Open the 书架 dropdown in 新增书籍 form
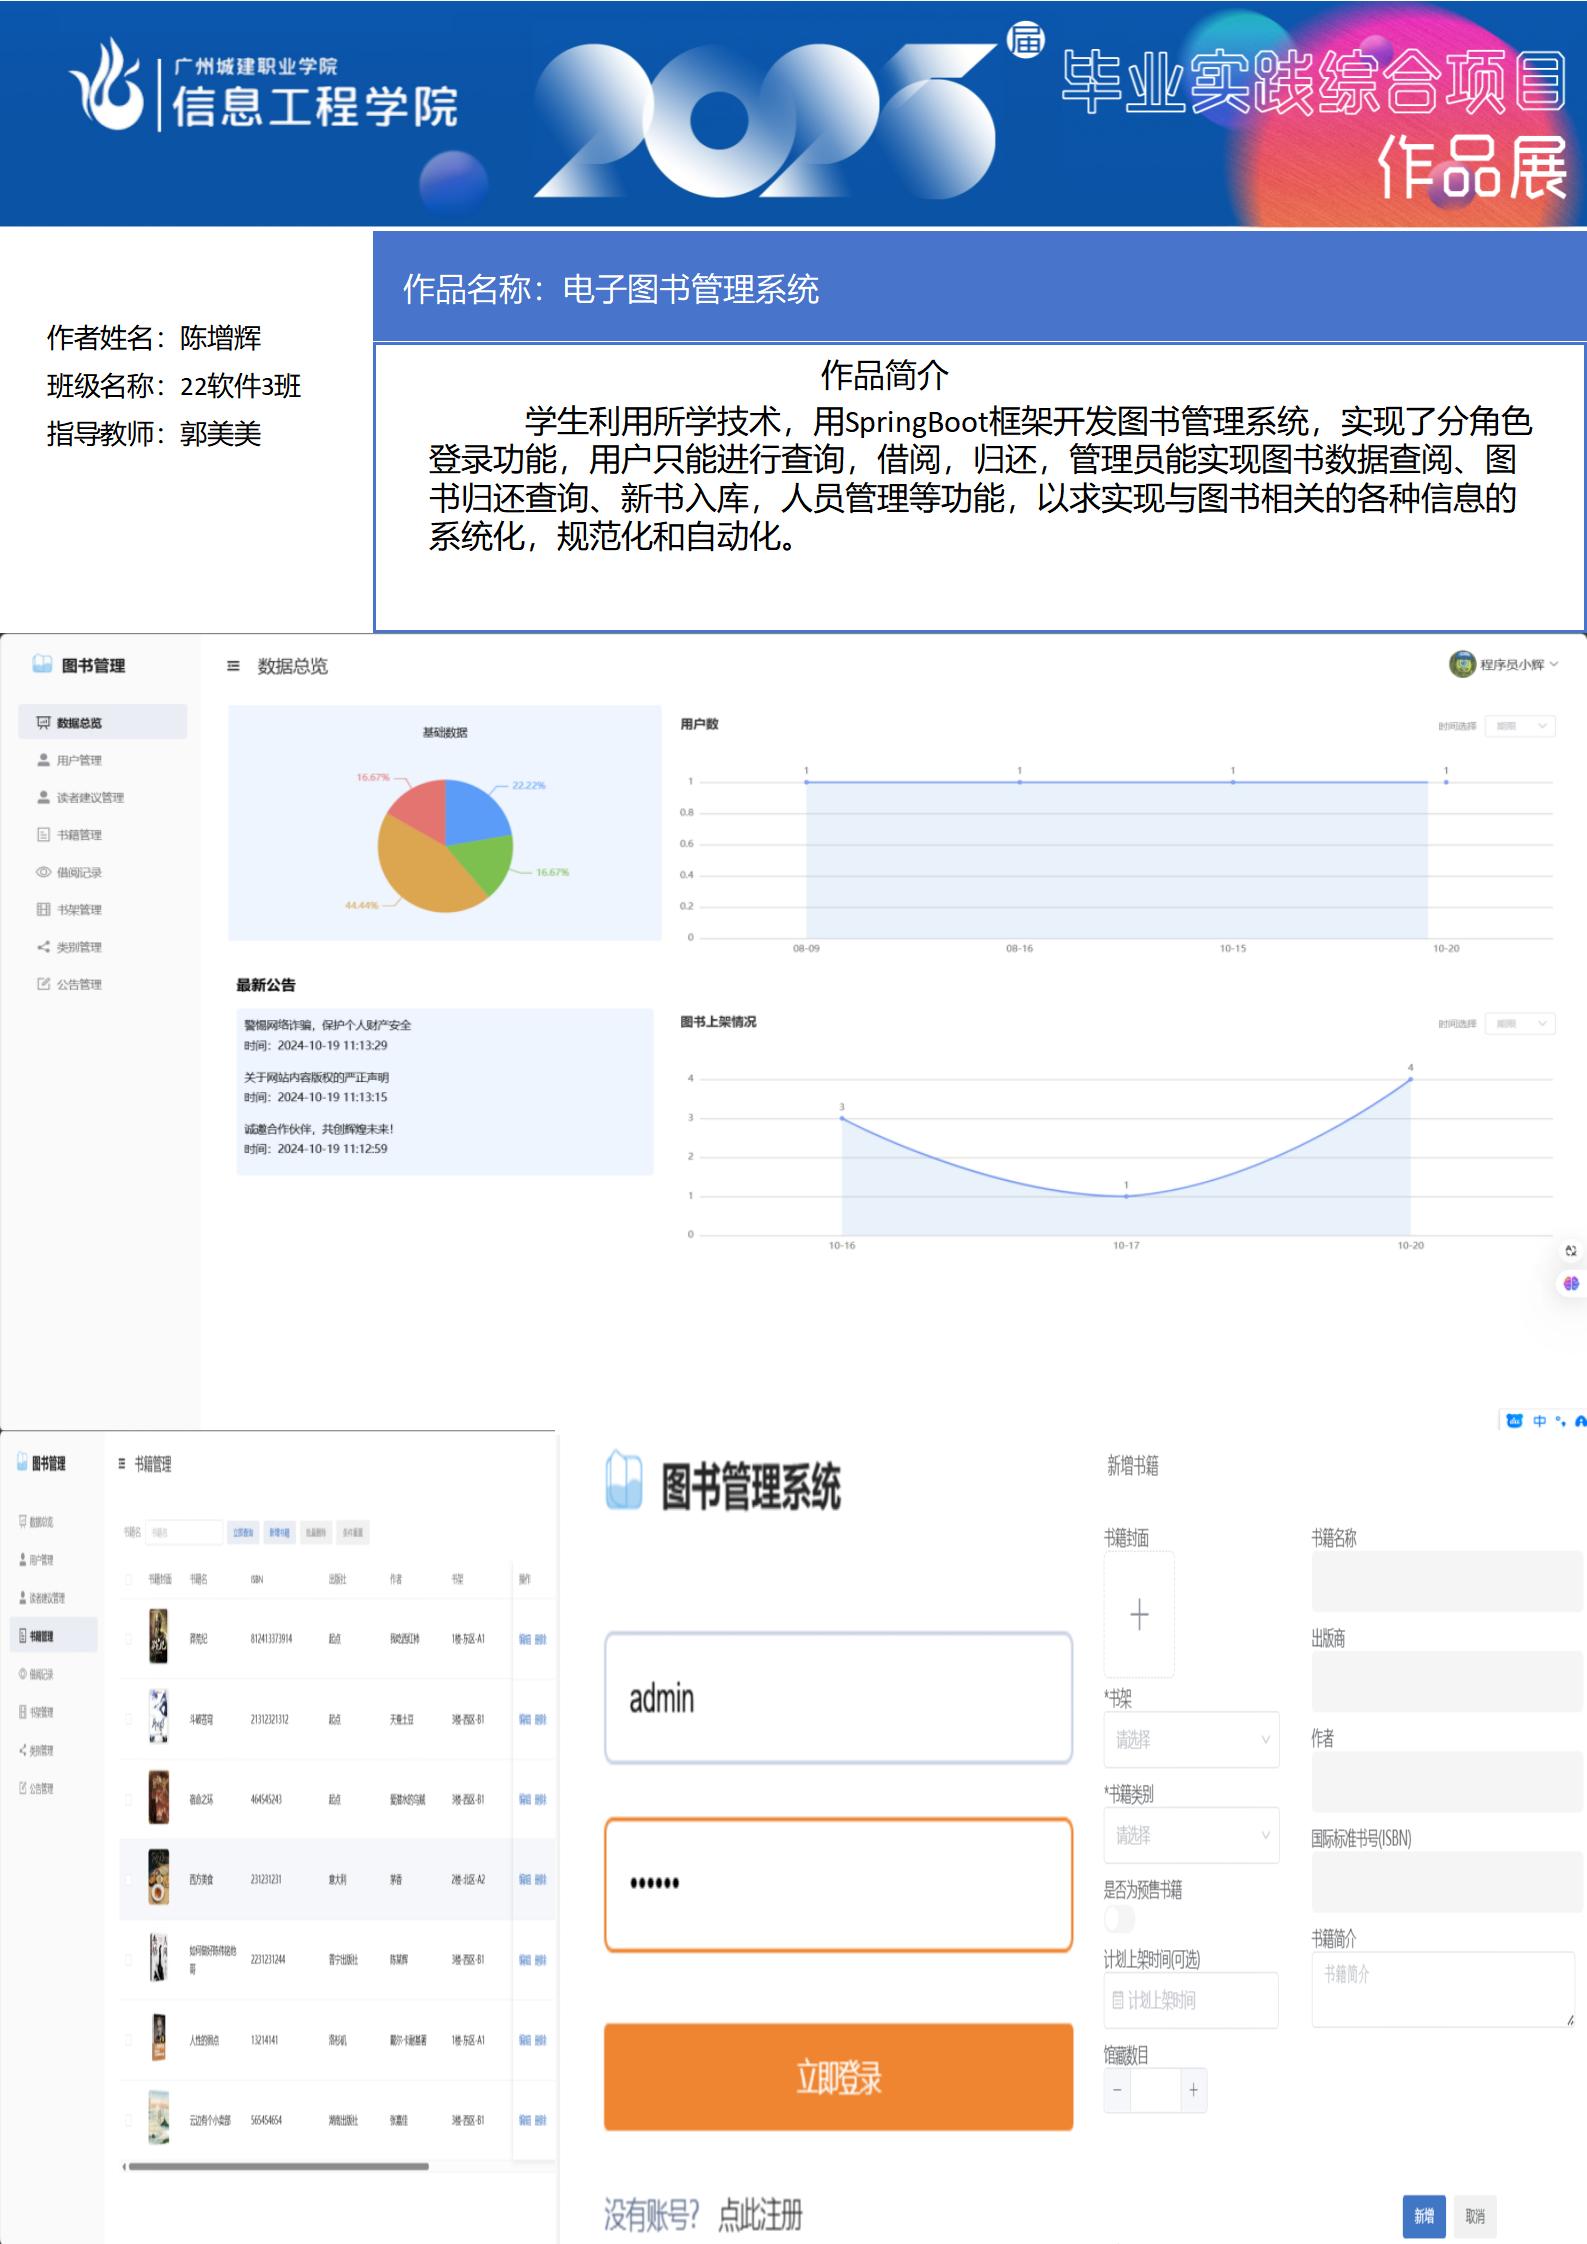 (x=1190, y=1740)
